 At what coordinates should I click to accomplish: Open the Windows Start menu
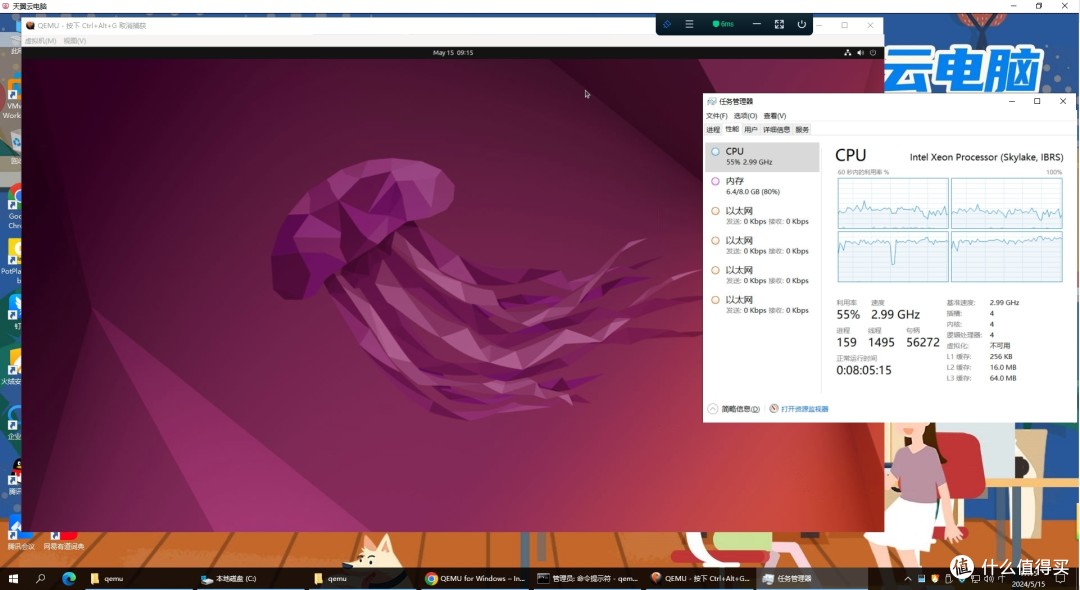click(12, 579)
